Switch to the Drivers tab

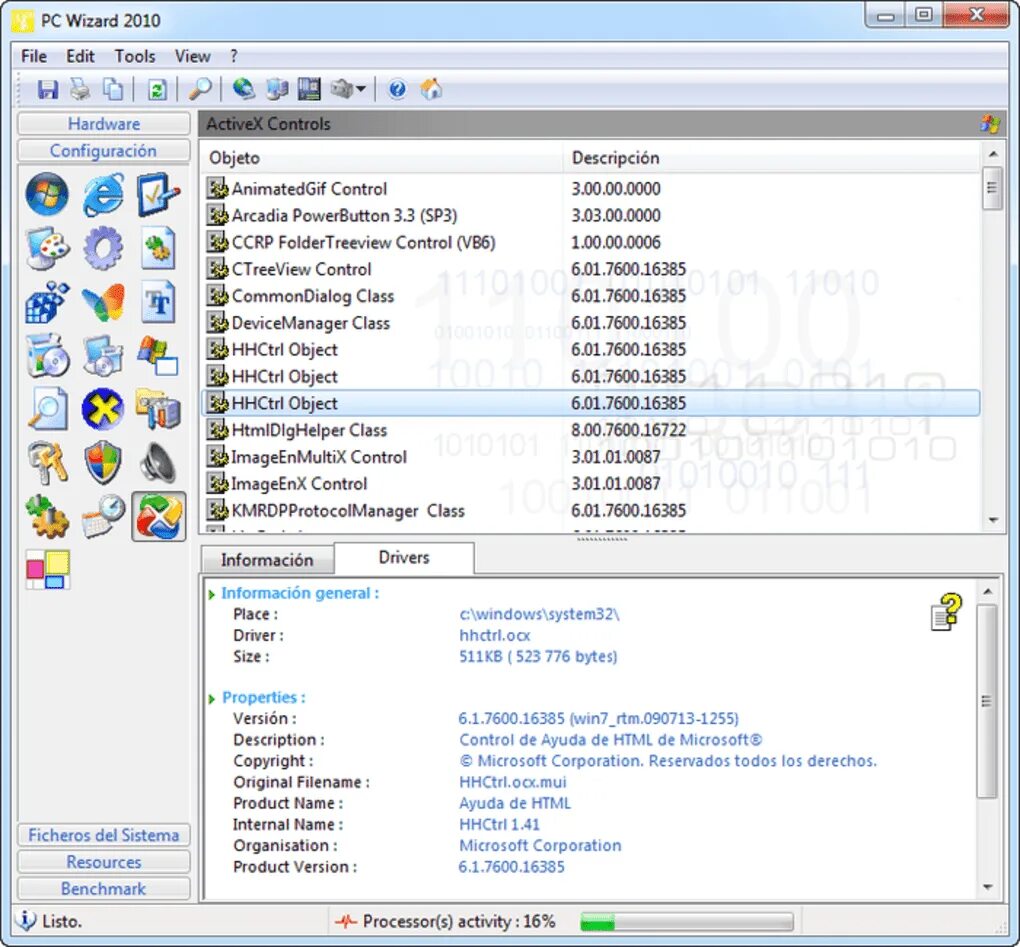point(404,557)
